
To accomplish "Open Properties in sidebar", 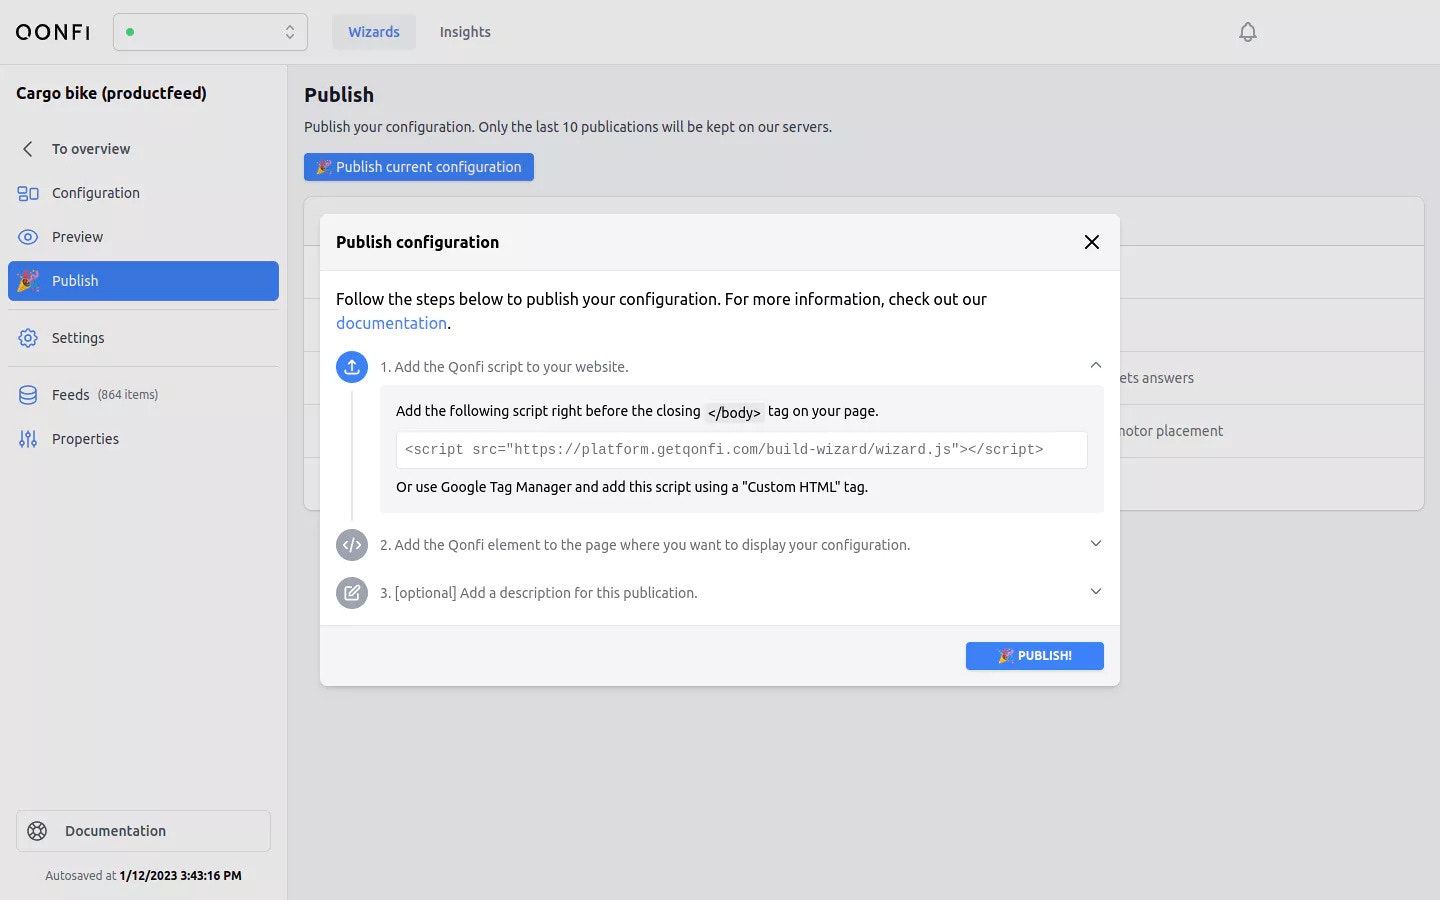I will 143,439.
